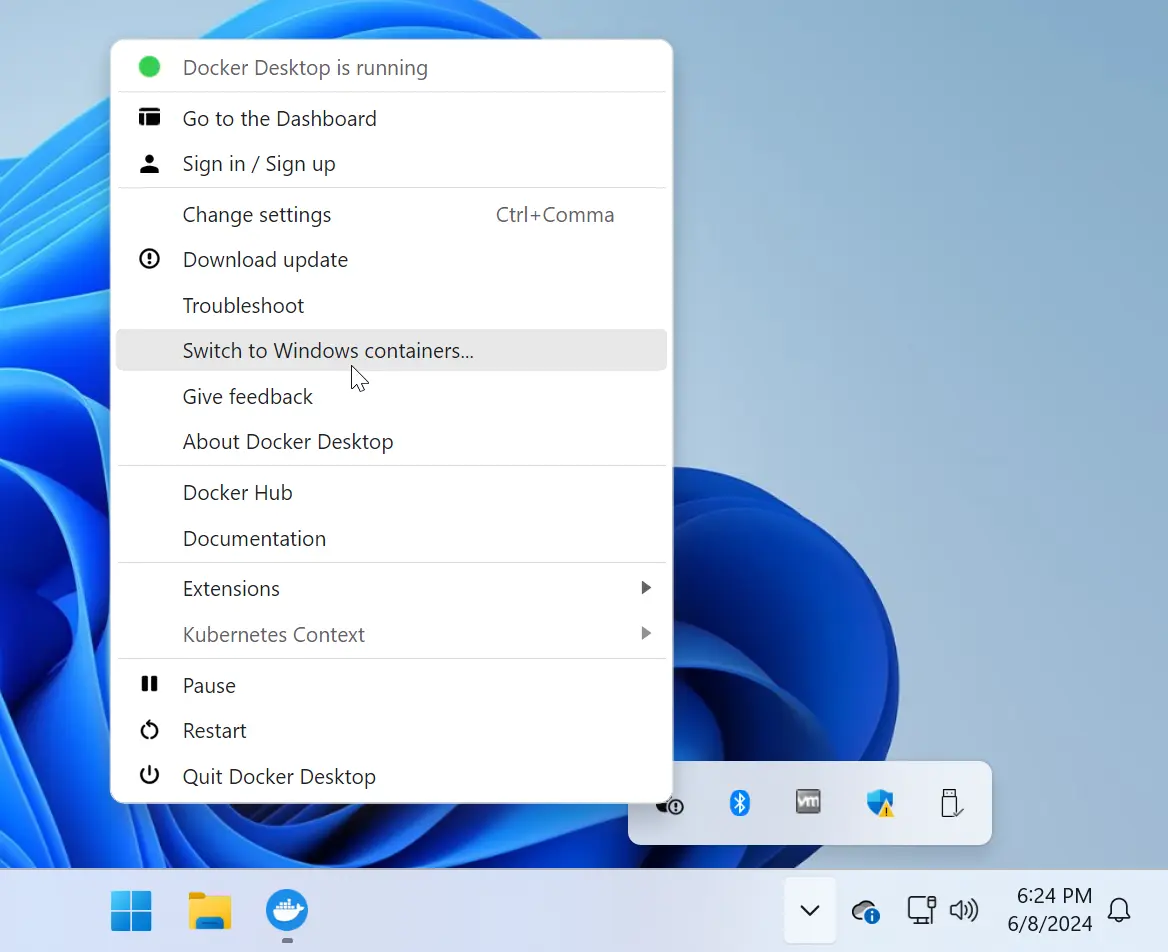Click the volume speaker icon in taskbar
Image resolution: width=1168 pixels, height=952 pixels.
(964, 910)
